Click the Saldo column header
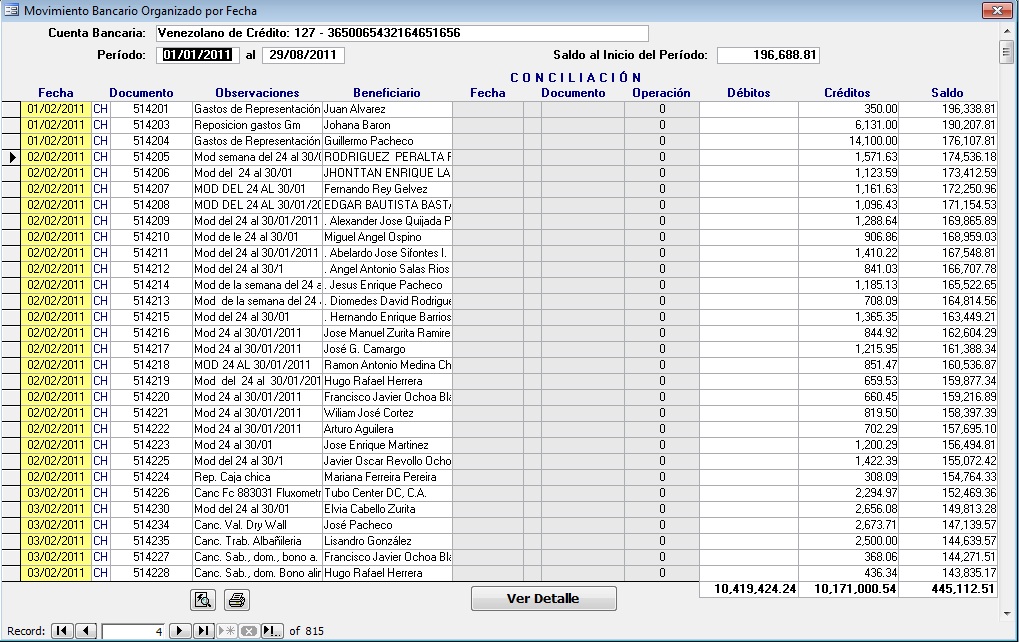This screenshot has height=642, width=1019. tap(947, 93)
